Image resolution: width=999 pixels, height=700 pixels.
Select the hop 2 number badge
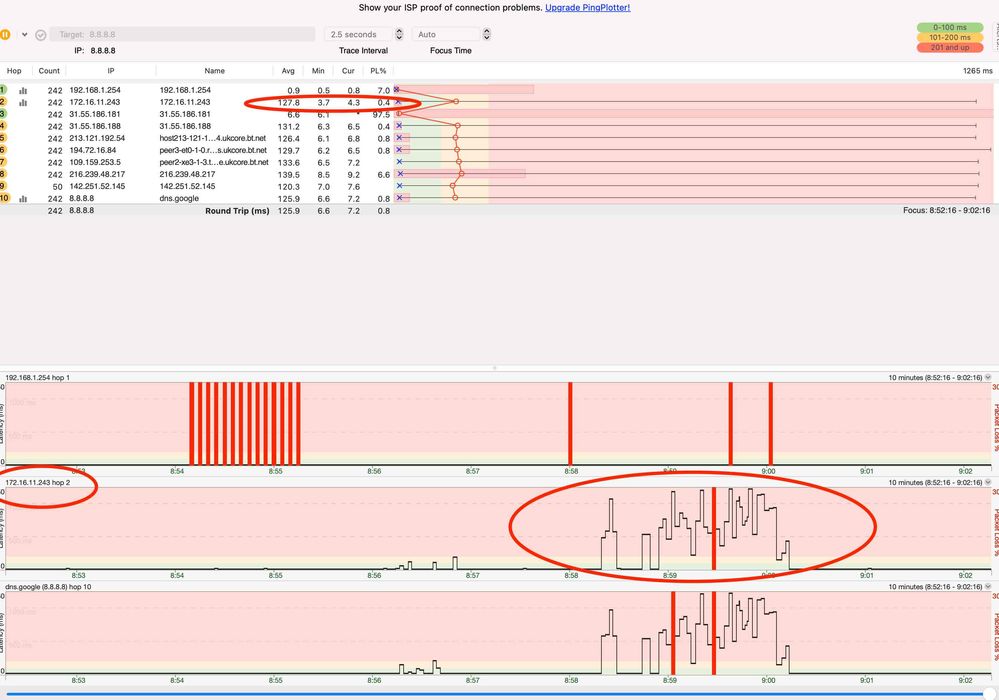point(3,102)
